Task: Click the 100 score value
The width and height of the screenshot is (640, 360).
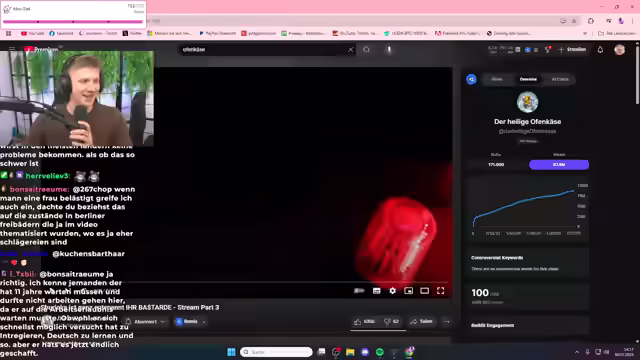Action: pyautogui.click(x=480, y=293)
